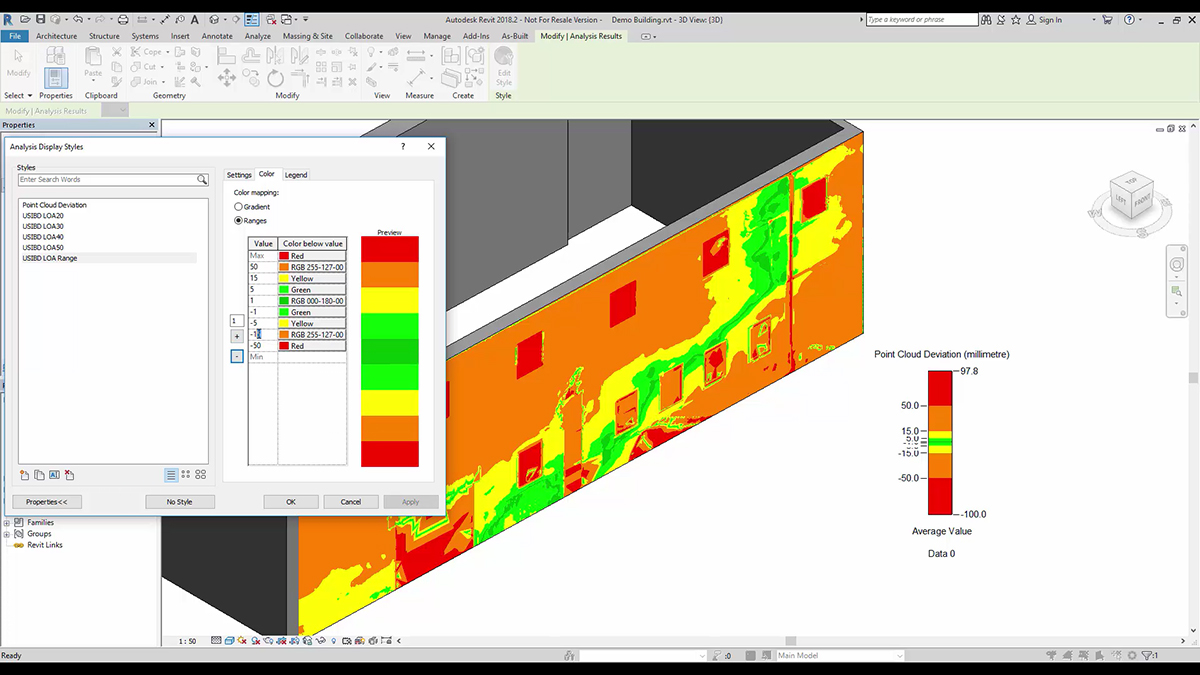1200x675 pixels.
Task: Switch to the Legend tab
Action: click(x=296, y=175)
